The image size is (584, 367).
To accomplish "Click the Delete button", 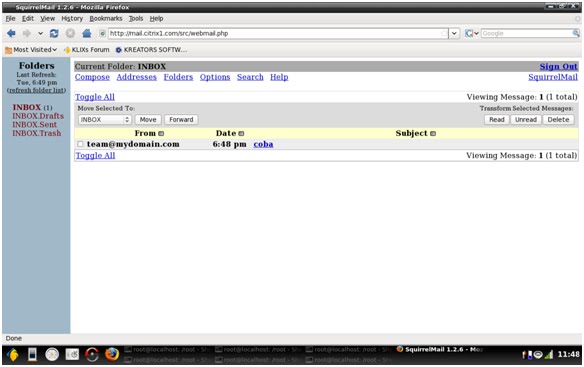I will (558, 120).
